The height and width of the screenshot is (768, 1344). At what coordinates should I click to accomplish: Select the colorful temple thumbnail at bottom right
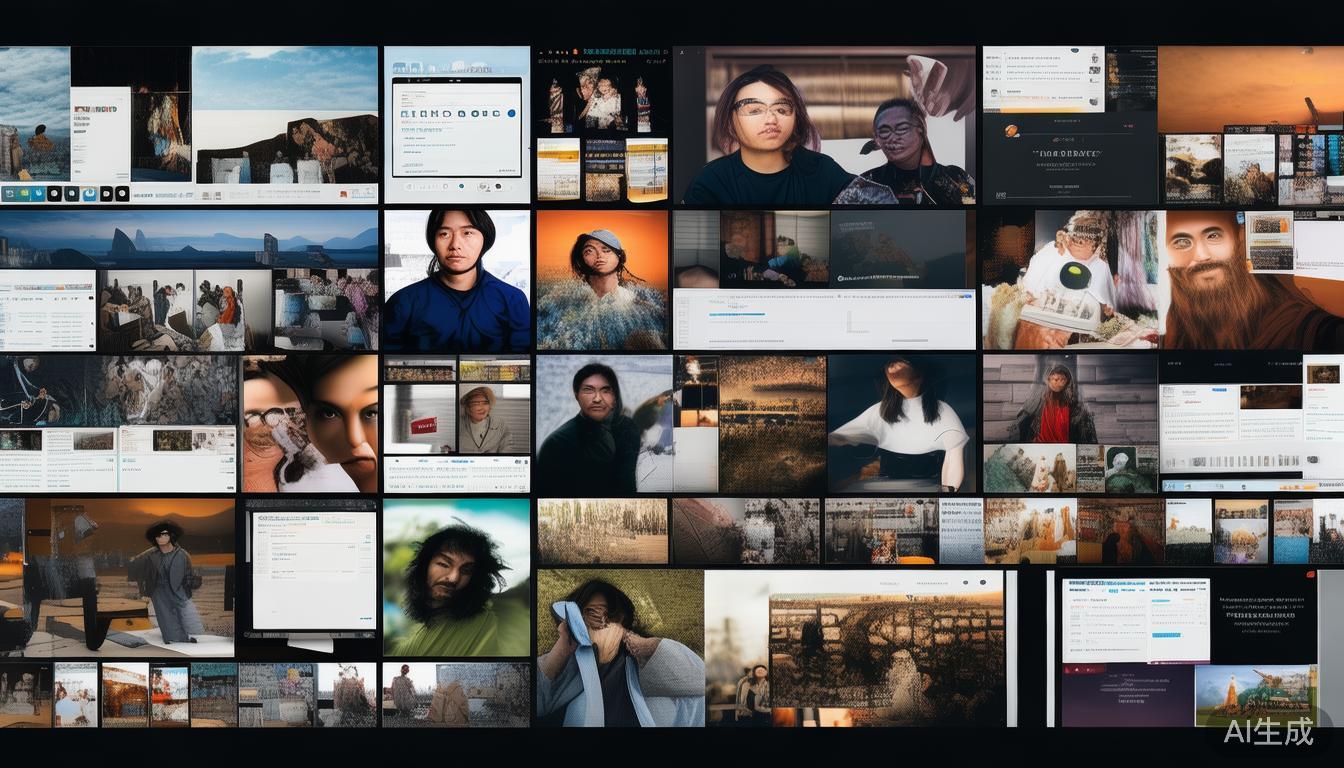coord(1254,696)
